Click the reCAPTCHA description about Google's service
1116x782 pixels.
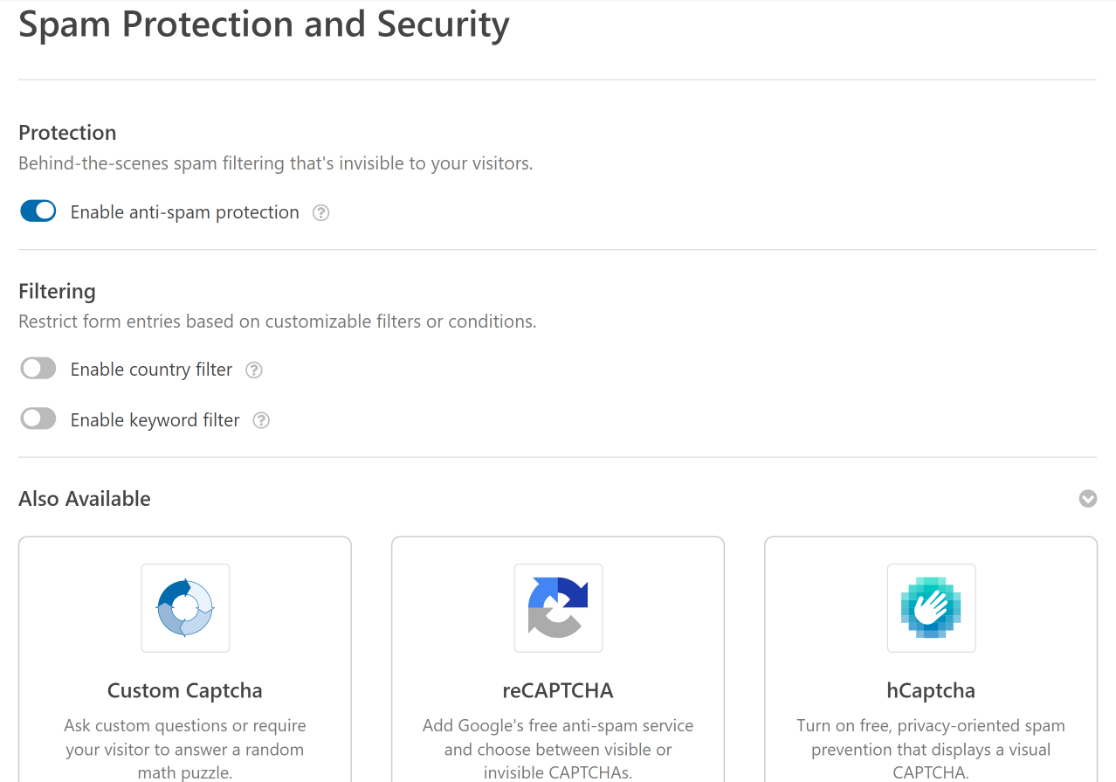coord(558,749)
